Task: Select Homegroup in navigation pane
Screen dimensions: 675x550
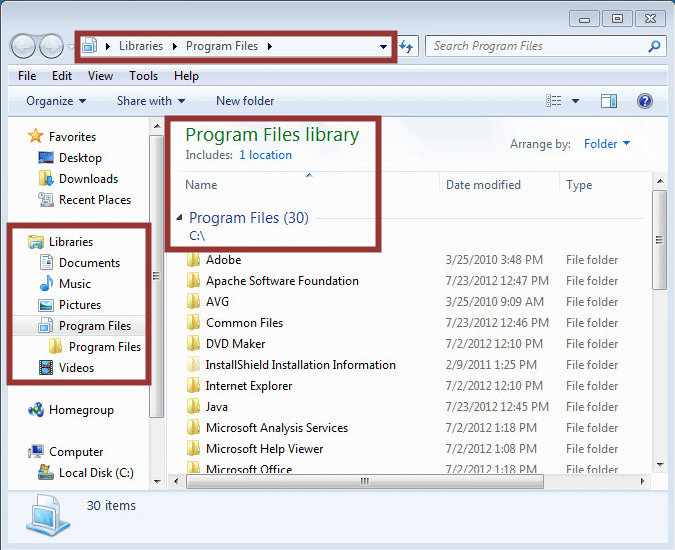Action: pos(81,410)
